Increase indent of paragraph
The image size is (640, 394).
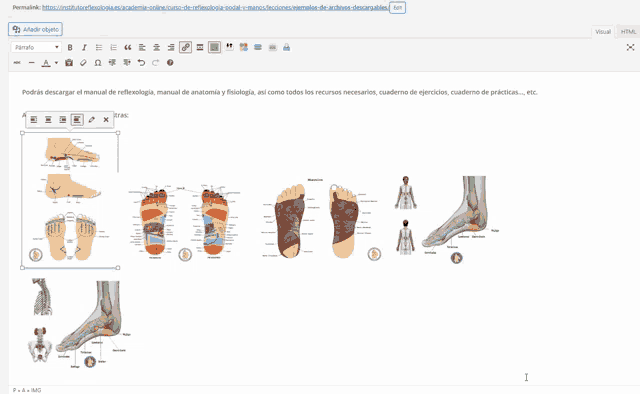pyautogui.click(x=127, y=62)
